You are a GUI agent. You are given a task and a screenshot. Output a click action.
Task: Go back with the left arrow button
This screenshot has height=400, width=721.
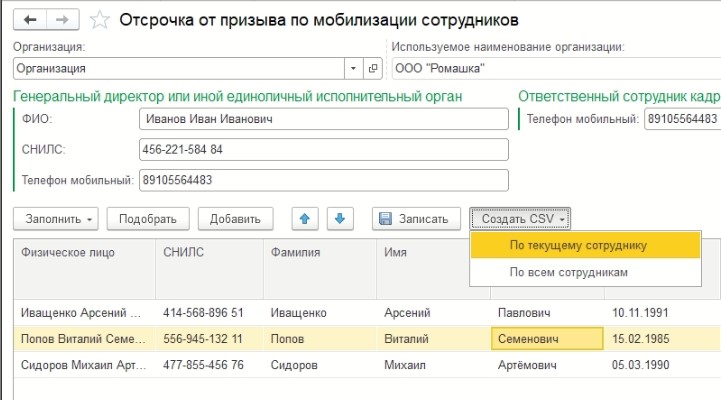pyautogui.click(x=30, y=20)
